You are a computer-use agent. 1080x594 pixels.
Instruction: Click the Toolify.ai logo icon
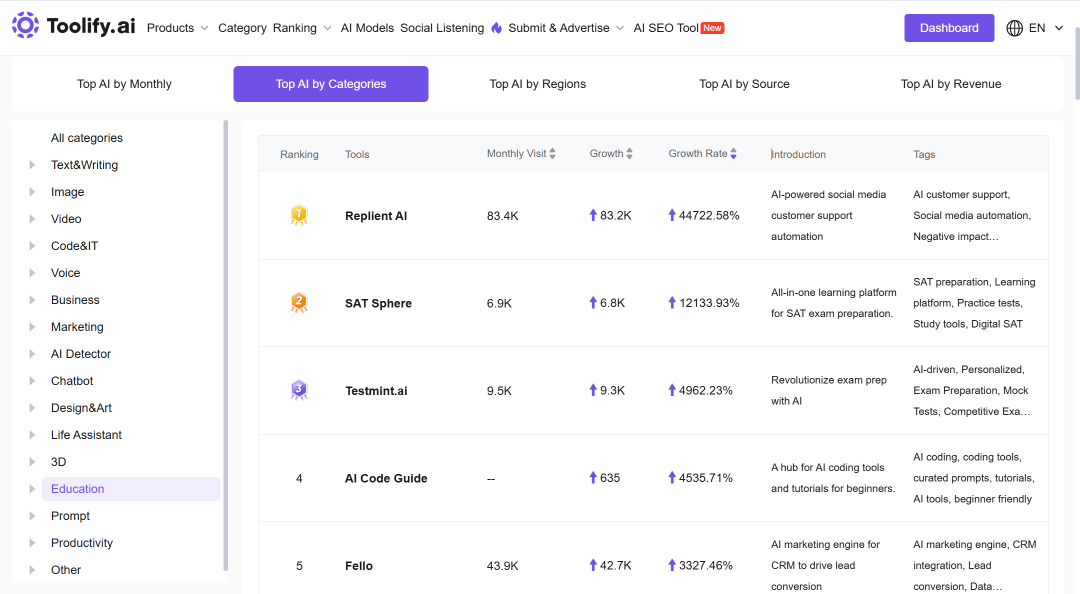25,25
